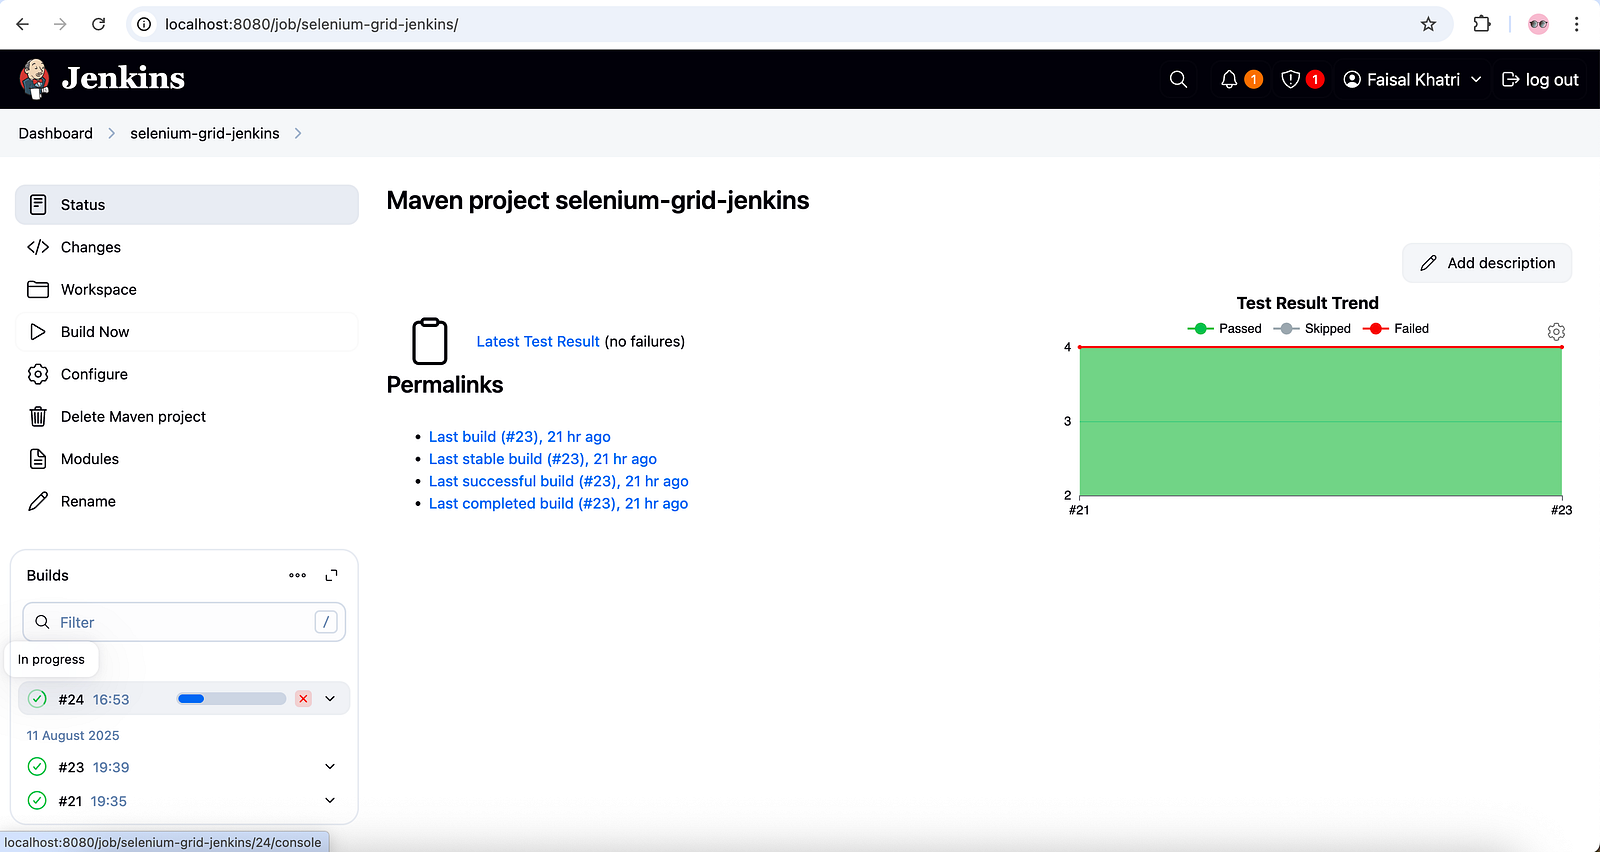Image resolution: width=1600 pixels, height=852 pixels.
Task: Open browser extensions puzzle icon
Action: (1482, 24)
